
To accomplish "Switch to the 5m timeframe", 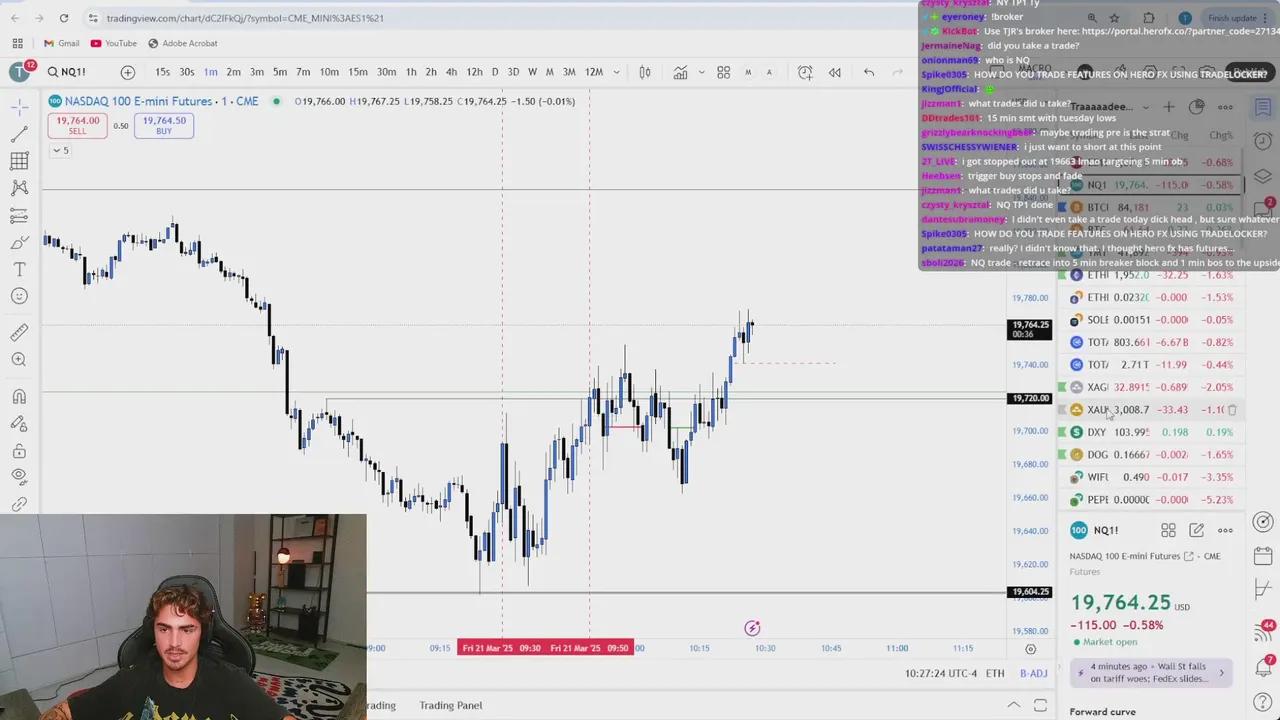I will coord(280,72).
